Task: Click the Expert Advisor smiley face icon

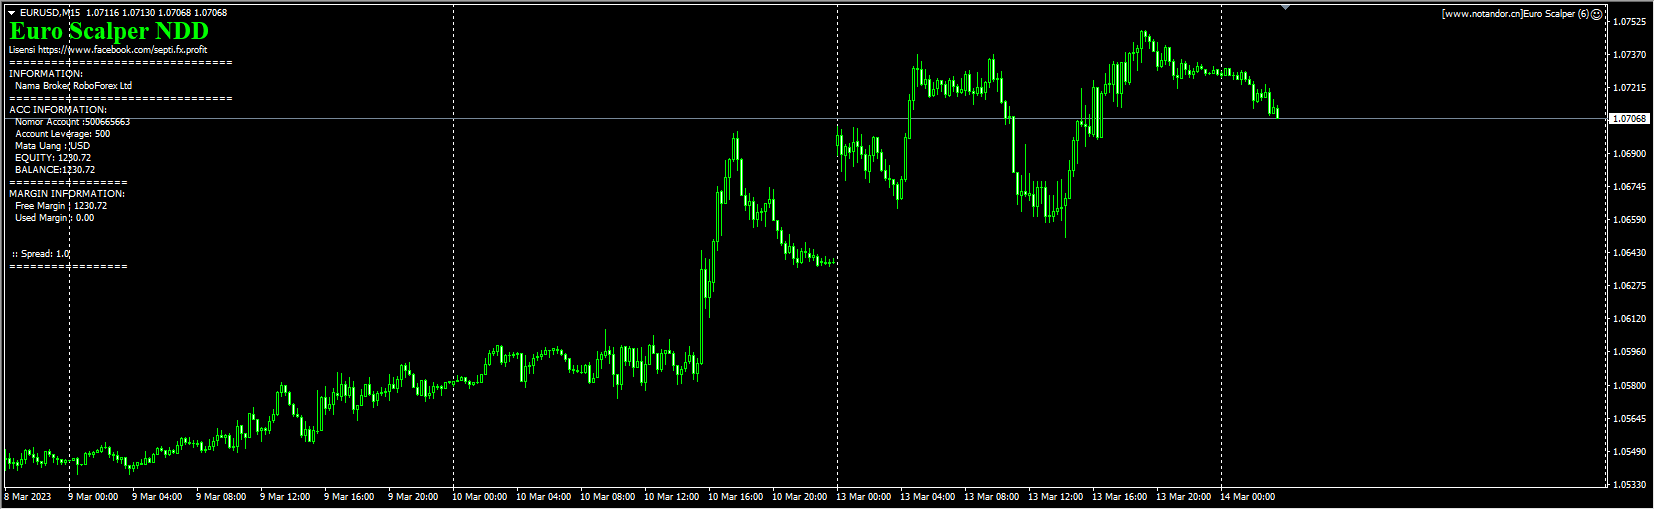Action: [x=1596, y=14]
